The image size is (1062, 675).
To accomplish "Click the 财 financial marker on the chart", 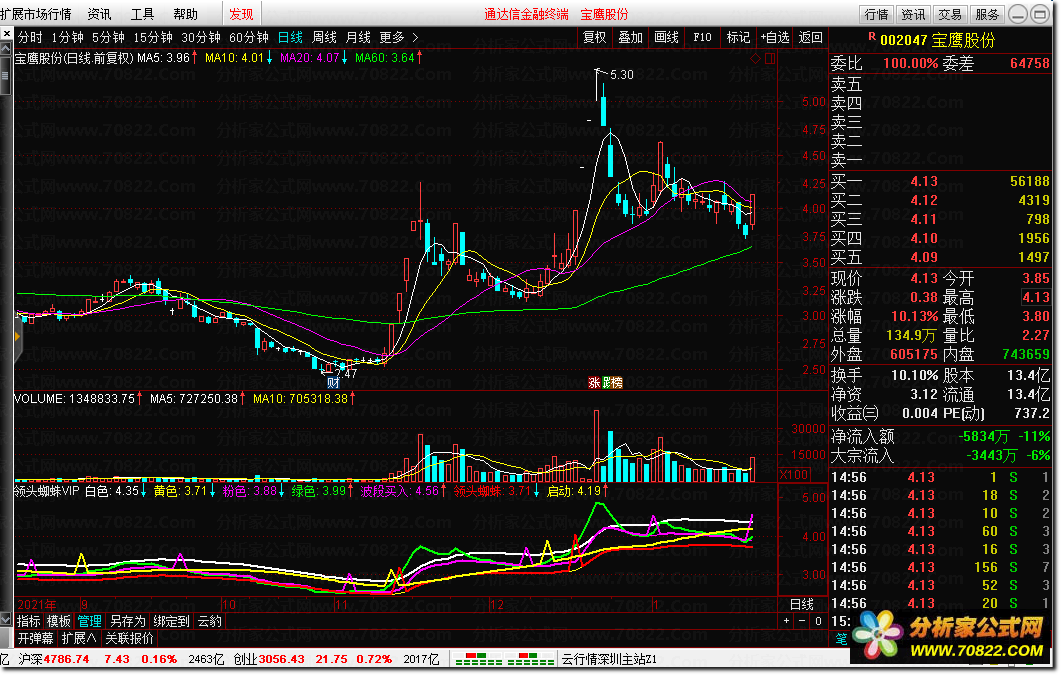I will 333,383.
